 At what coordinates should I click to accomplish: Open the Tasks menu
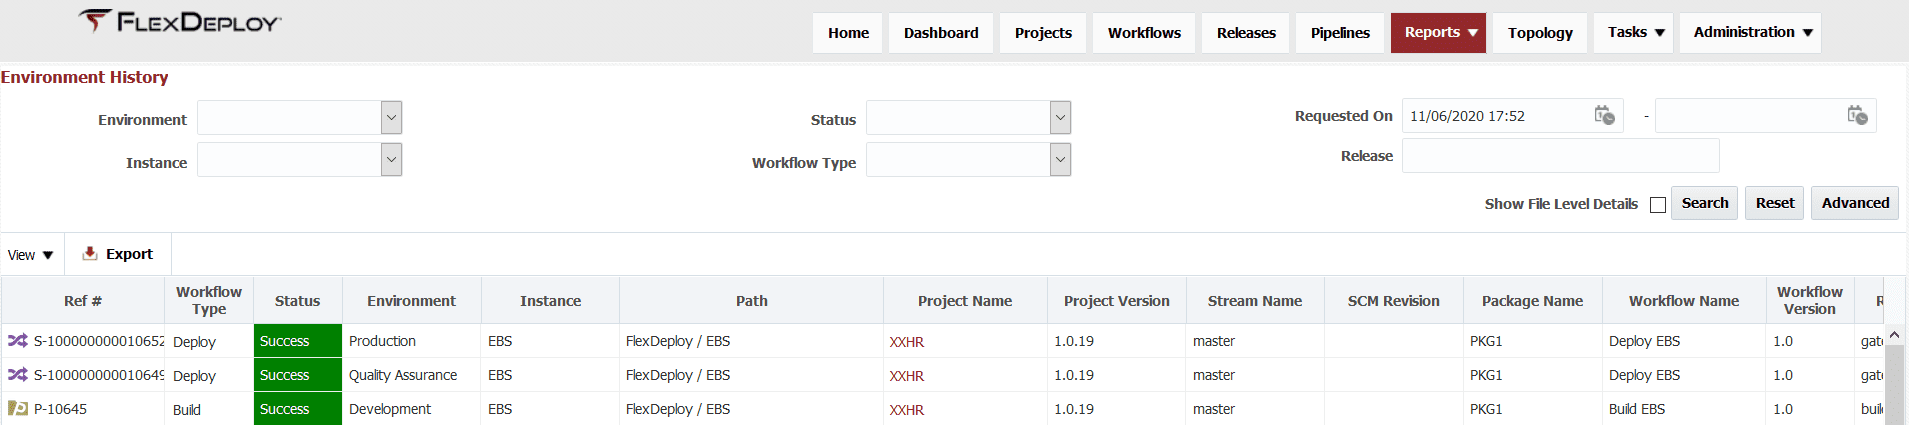1633,33
